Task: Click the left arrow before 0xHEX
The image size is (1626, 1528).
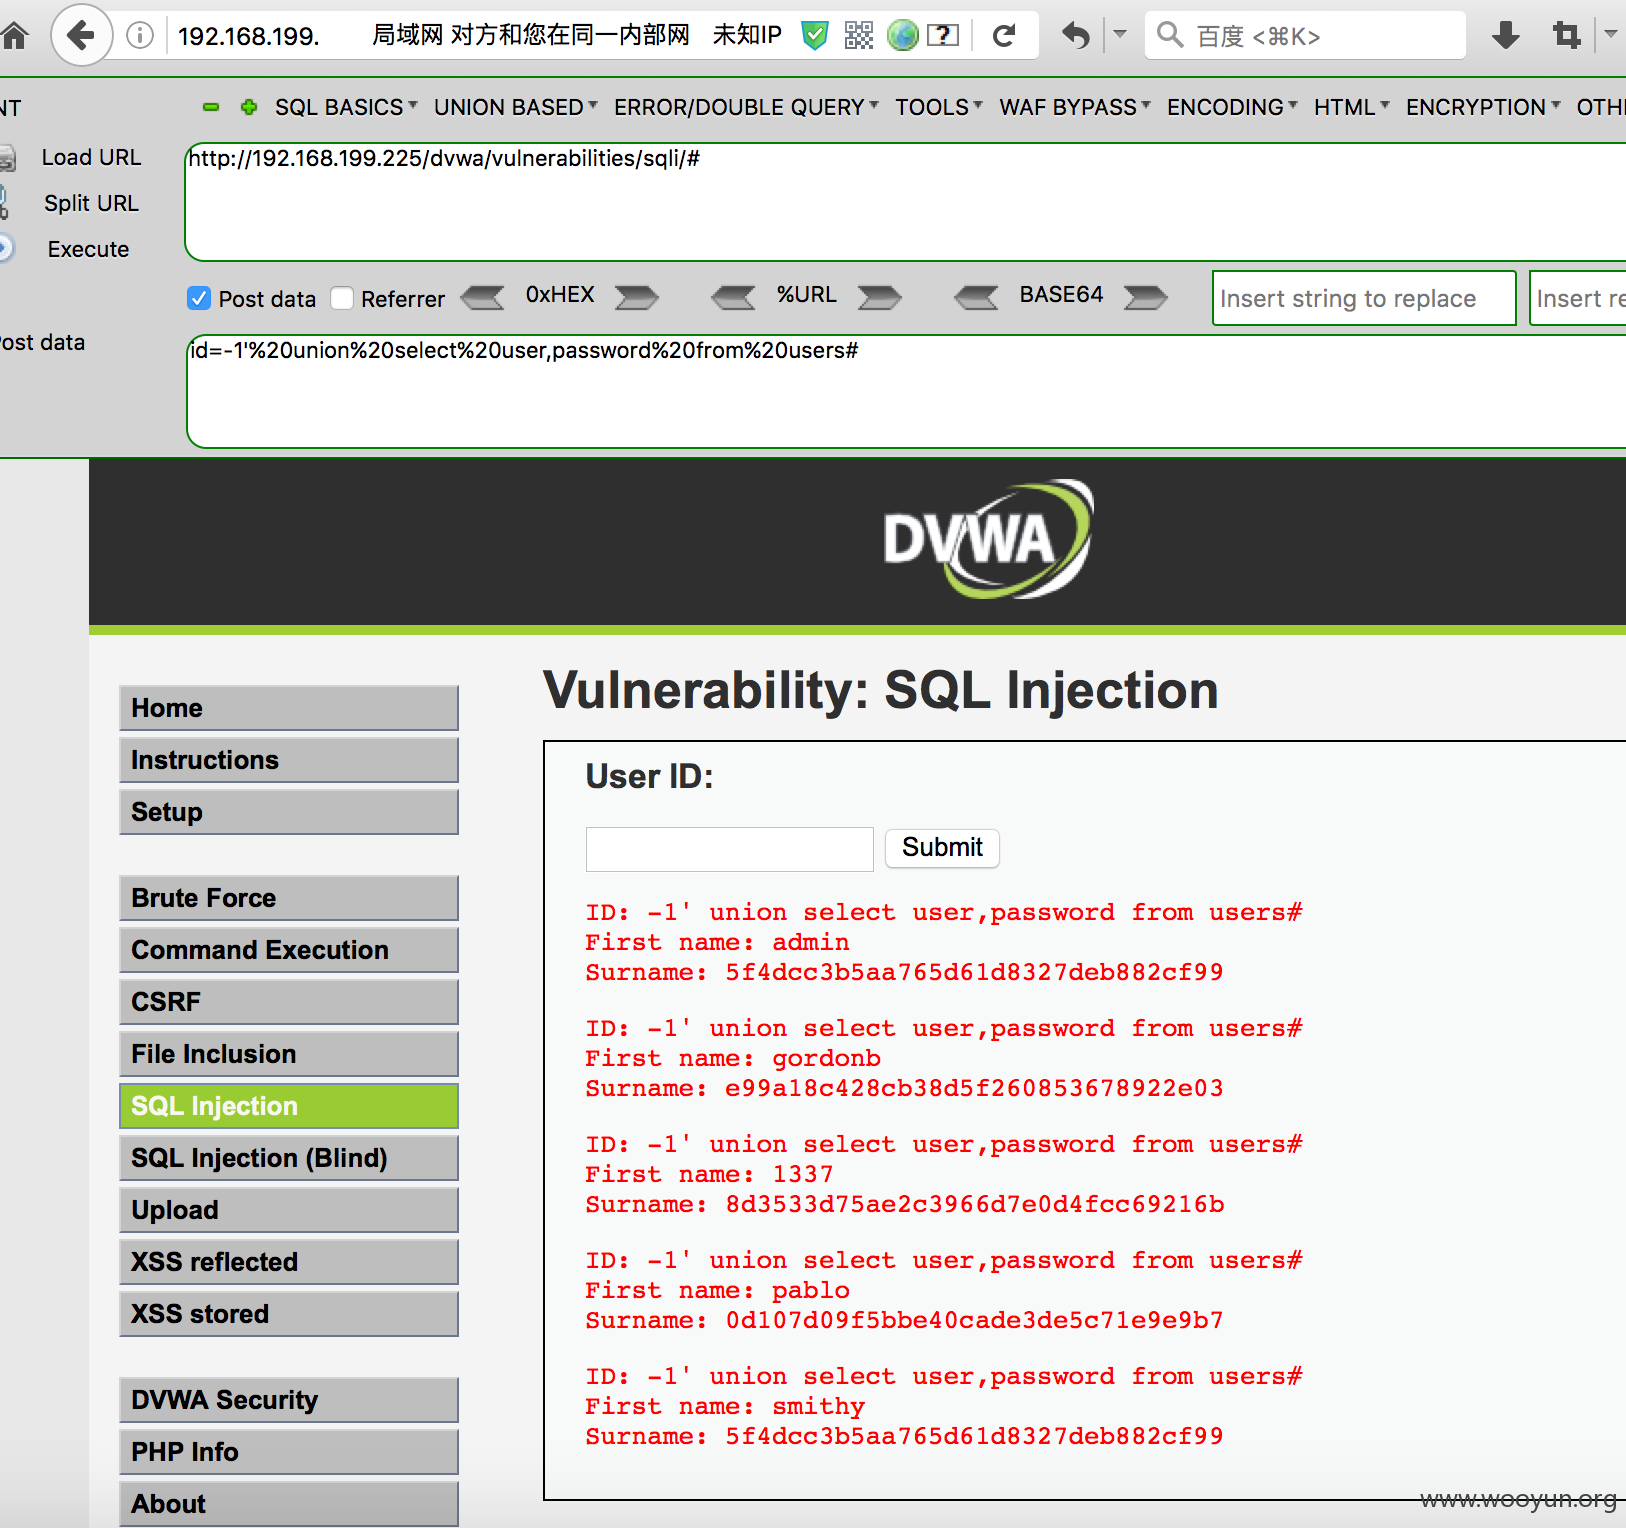Action: [484, 297]
